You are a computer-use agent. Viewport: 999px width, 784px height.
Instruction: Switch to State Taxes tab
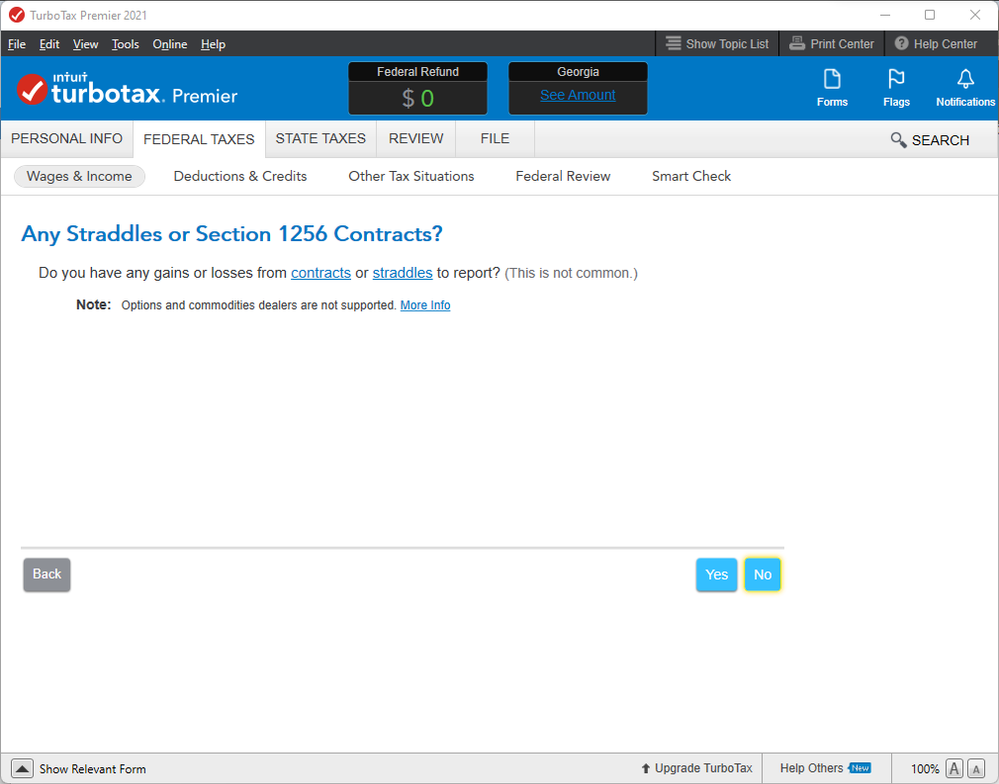320,139
